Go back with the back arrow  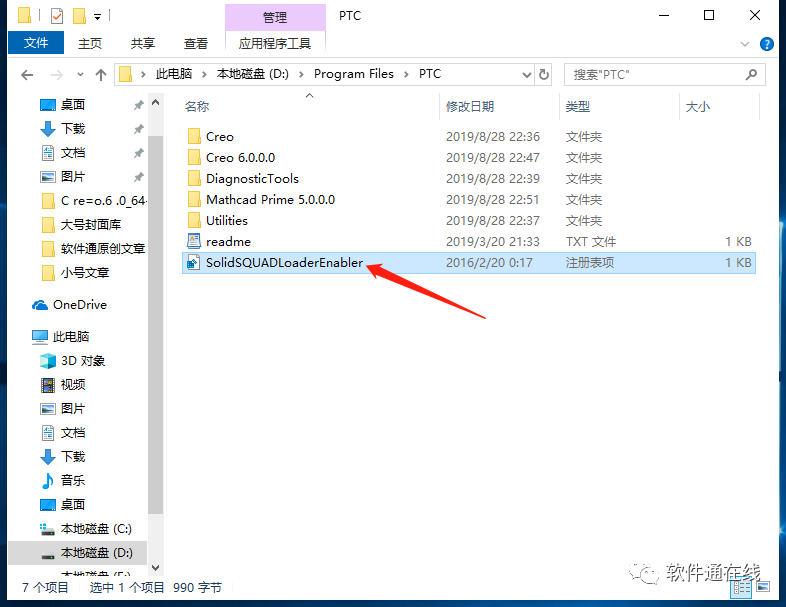(27, 75)
